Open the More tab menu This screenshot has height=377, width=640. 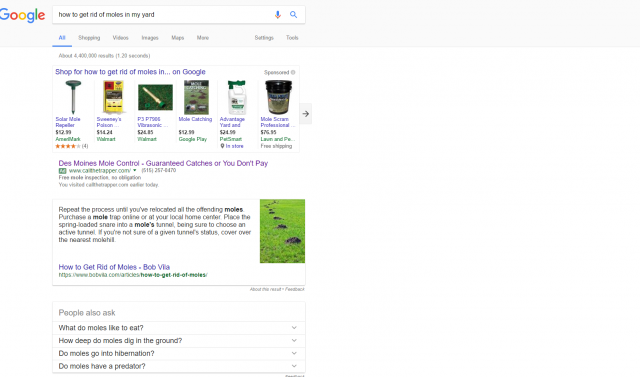(x=203, y=38)
